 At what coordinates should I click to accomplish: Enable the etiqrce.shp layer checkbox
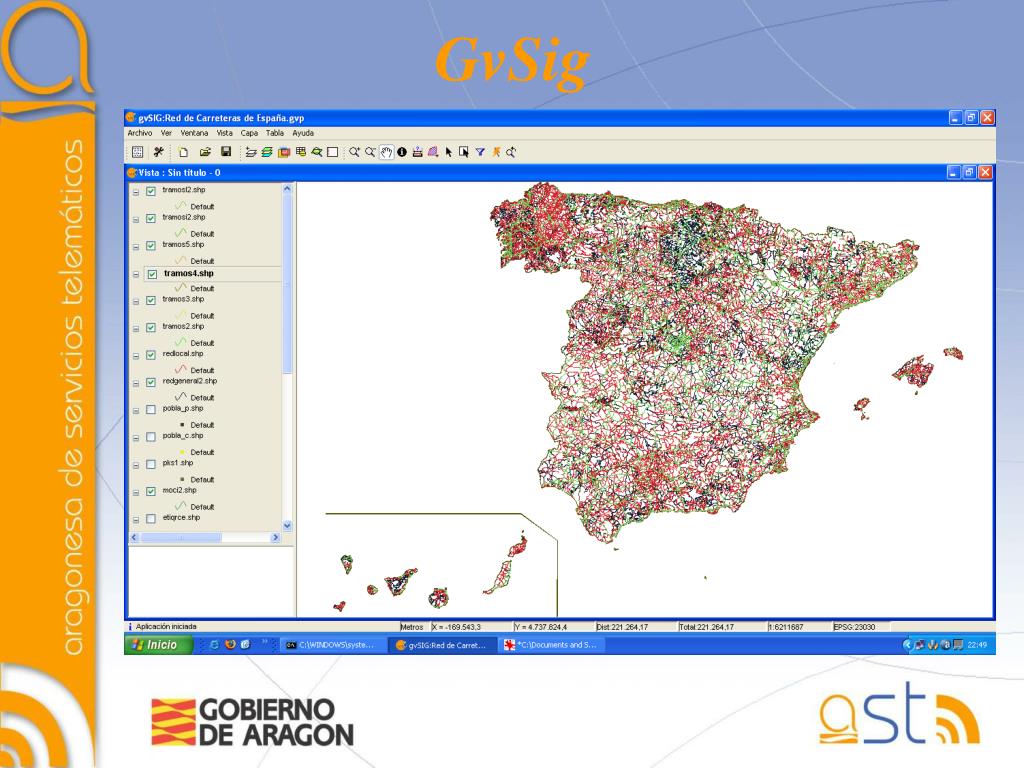pyautogui.click(x=151, y=519)
